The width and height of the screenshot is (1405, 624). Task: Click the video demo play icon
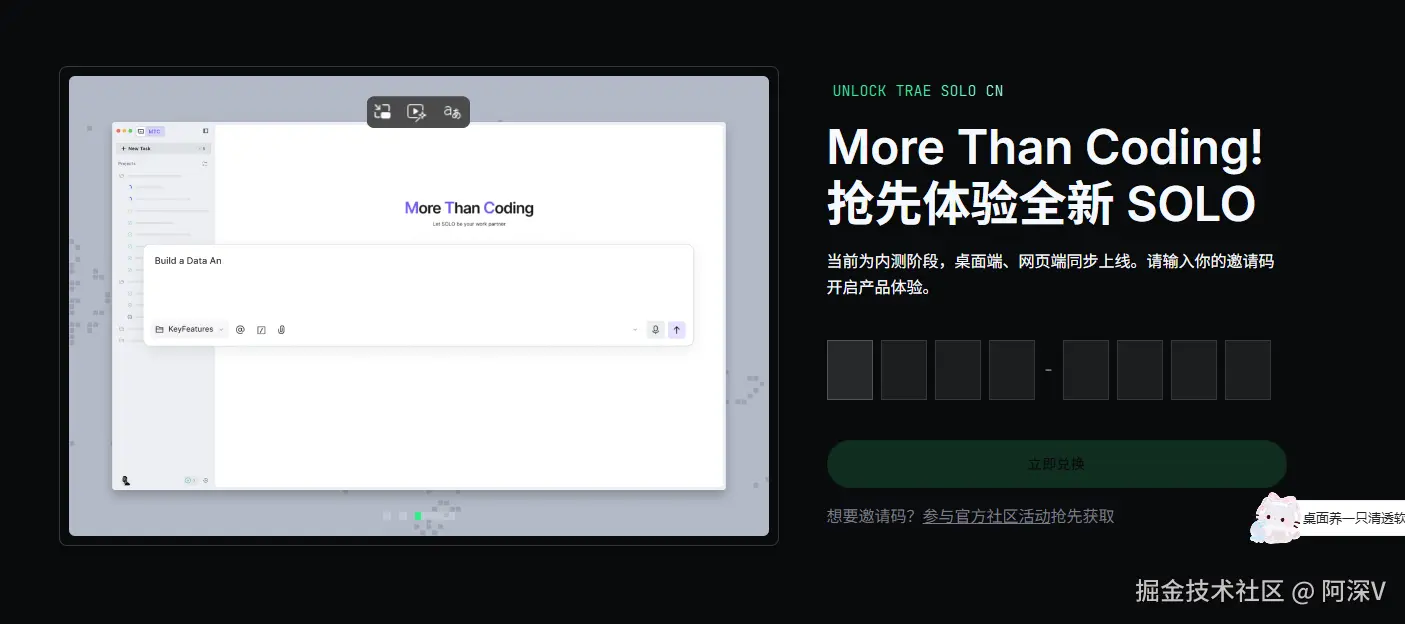(x=416, y=111)
